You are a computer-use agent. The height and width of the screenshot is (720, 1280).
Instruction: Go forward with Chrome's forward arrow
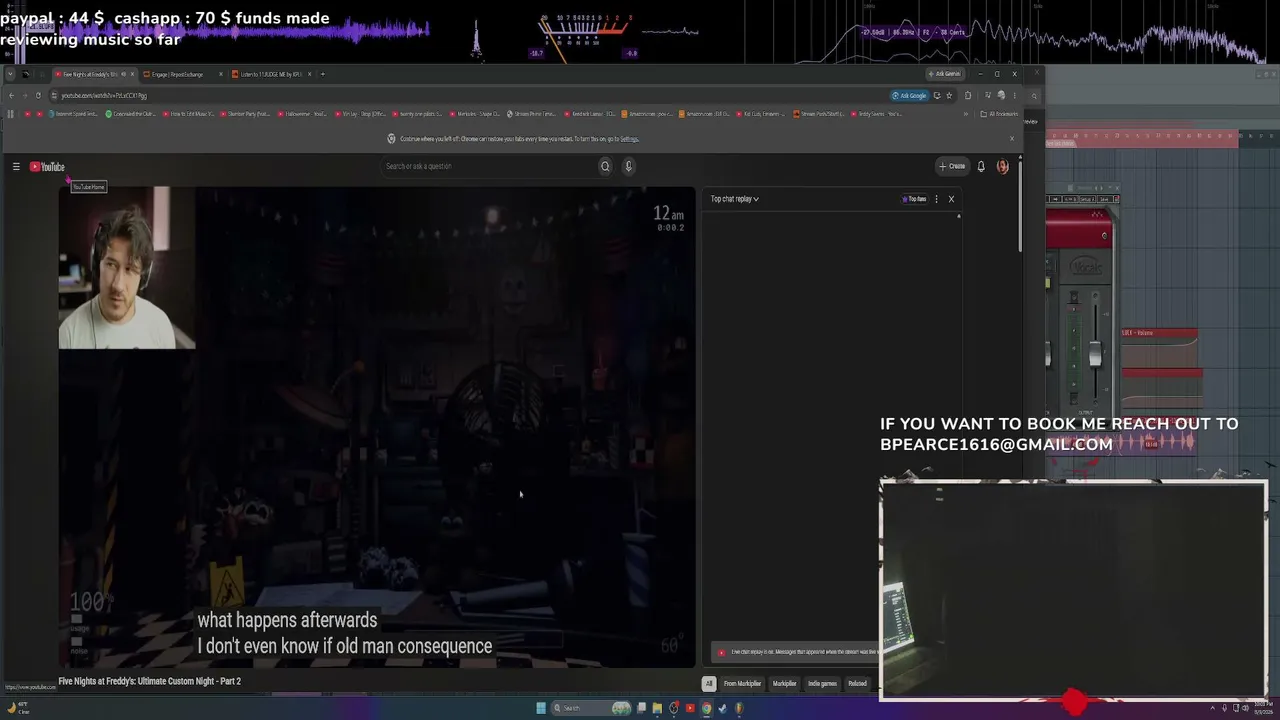[x=25, y=96]
